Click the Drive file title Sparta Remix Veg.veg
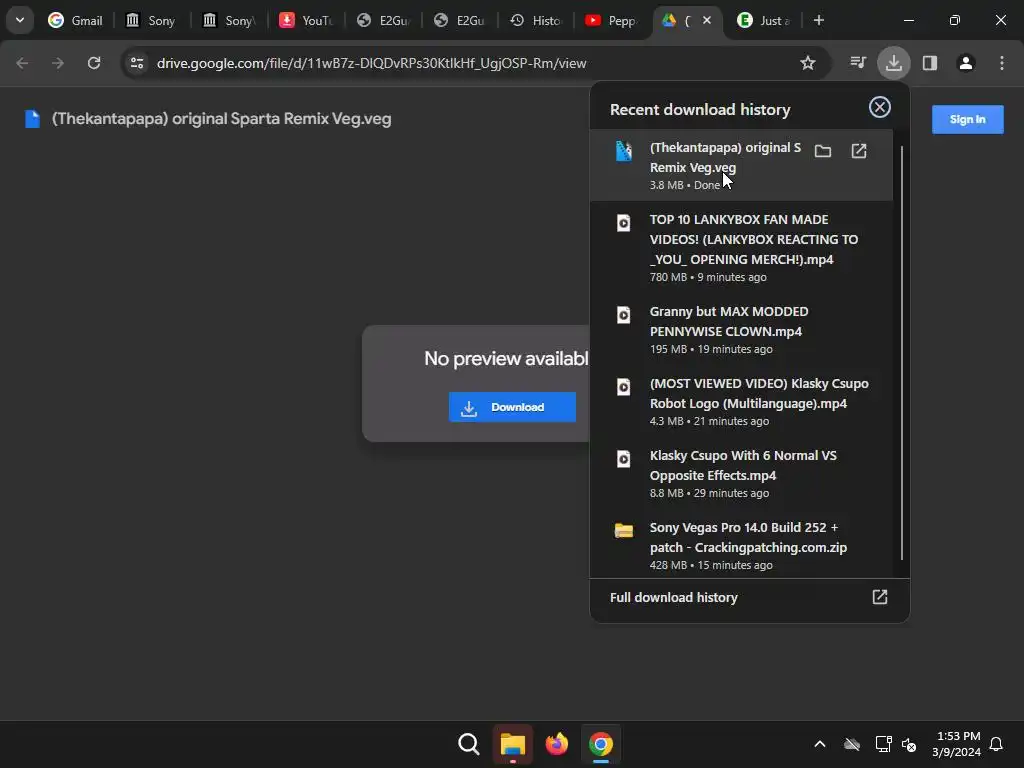Screen dimensions: 1024x768 tap(221, 119)
